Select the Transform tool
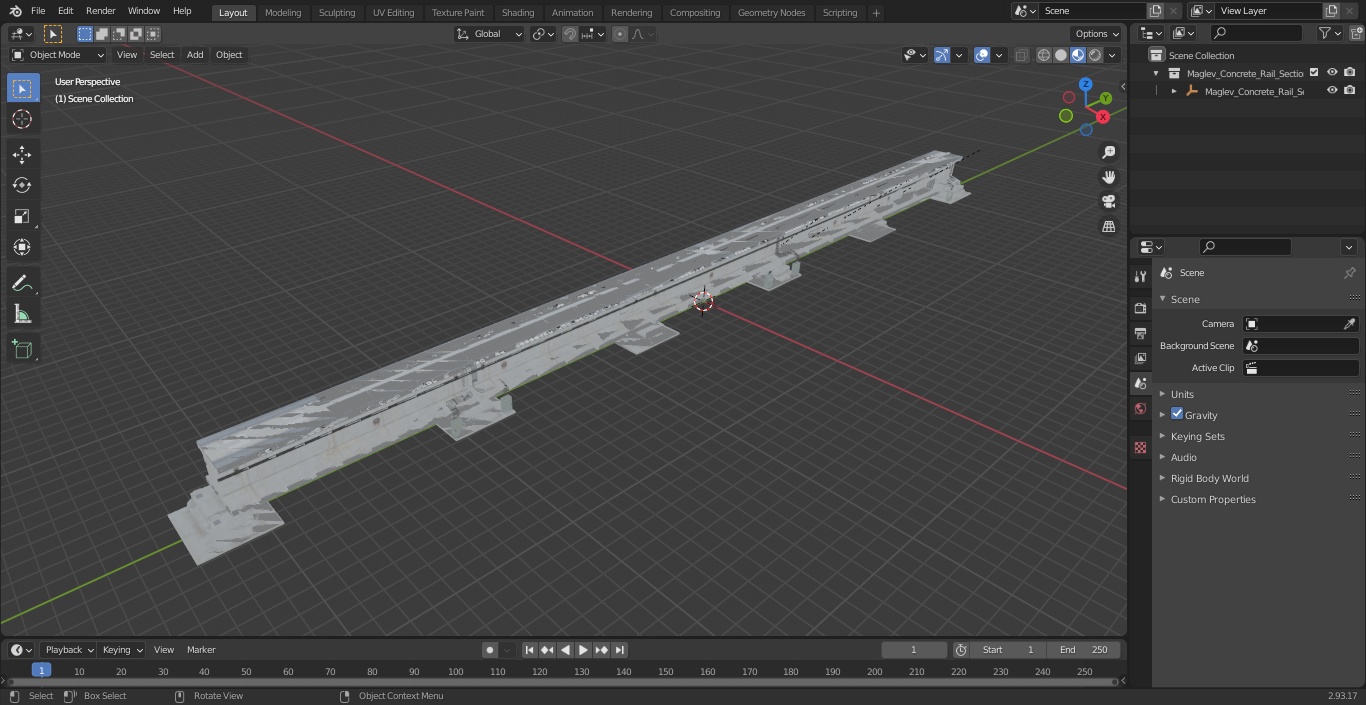1366x705 pixels. click(22, 247)
